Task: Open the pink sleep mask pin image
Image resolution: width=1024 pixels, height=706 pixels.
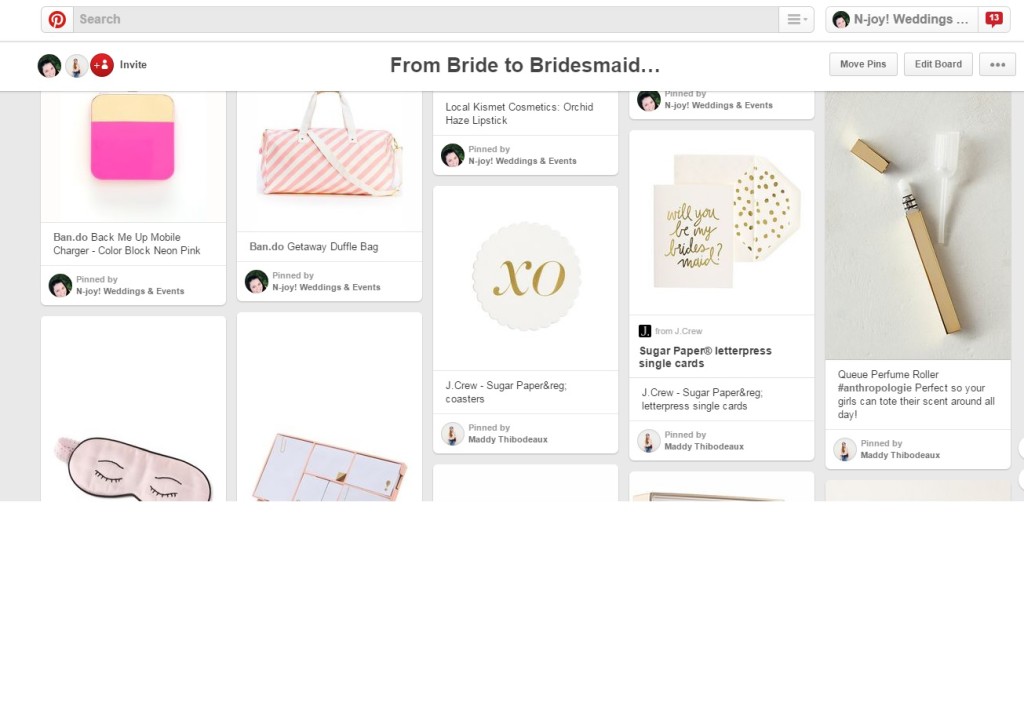Action: (x=133, y=409)
